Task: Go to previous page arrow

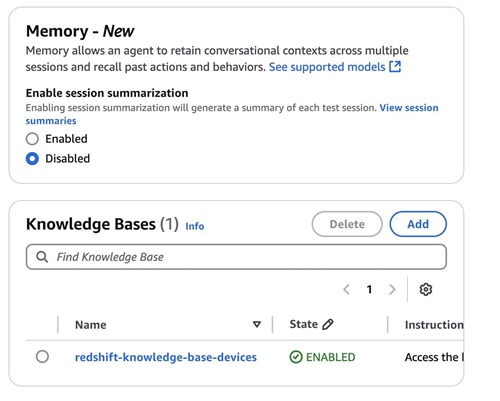Action: pos(346,289)
